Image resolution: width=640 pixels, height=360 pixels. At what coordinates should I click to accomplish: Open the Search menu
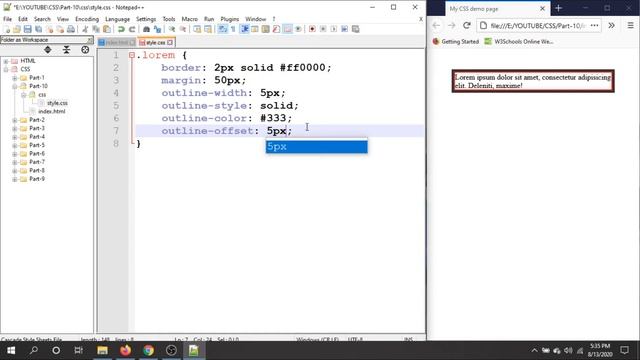[42, 19]
